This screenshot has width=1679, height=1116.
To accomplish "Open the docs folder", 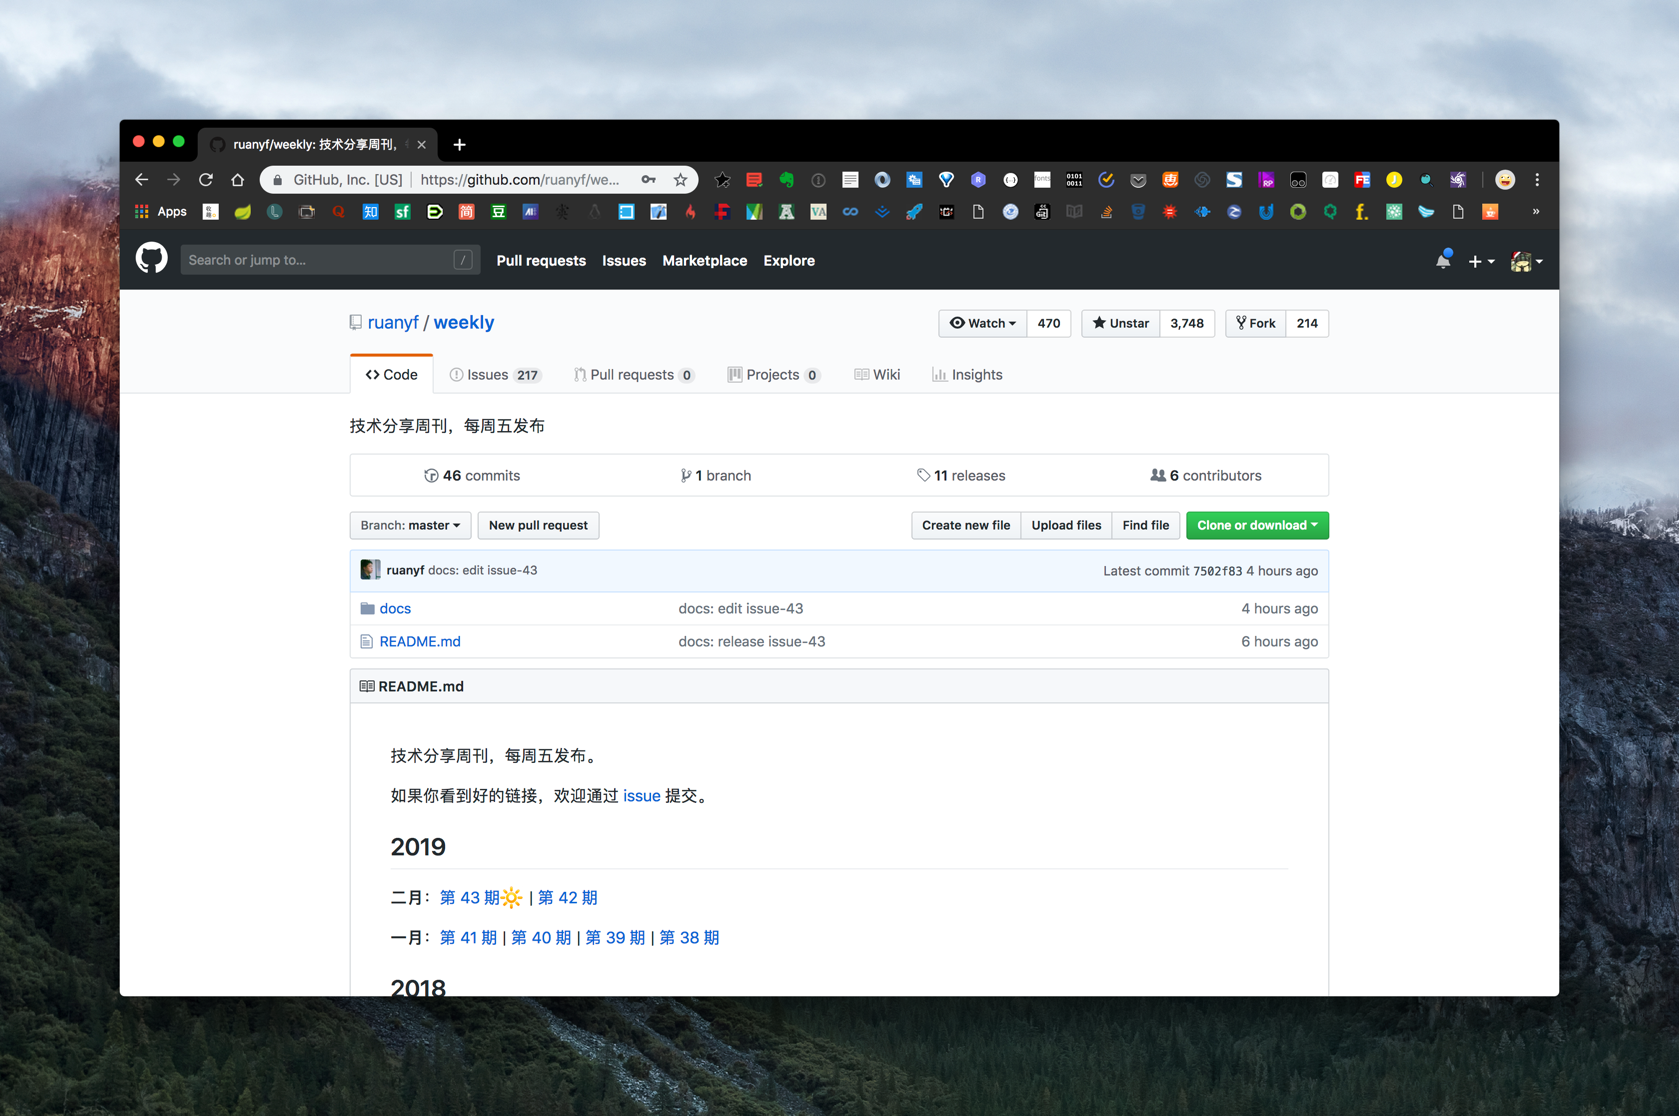I will pyautogui.click(x=395, y=608).
